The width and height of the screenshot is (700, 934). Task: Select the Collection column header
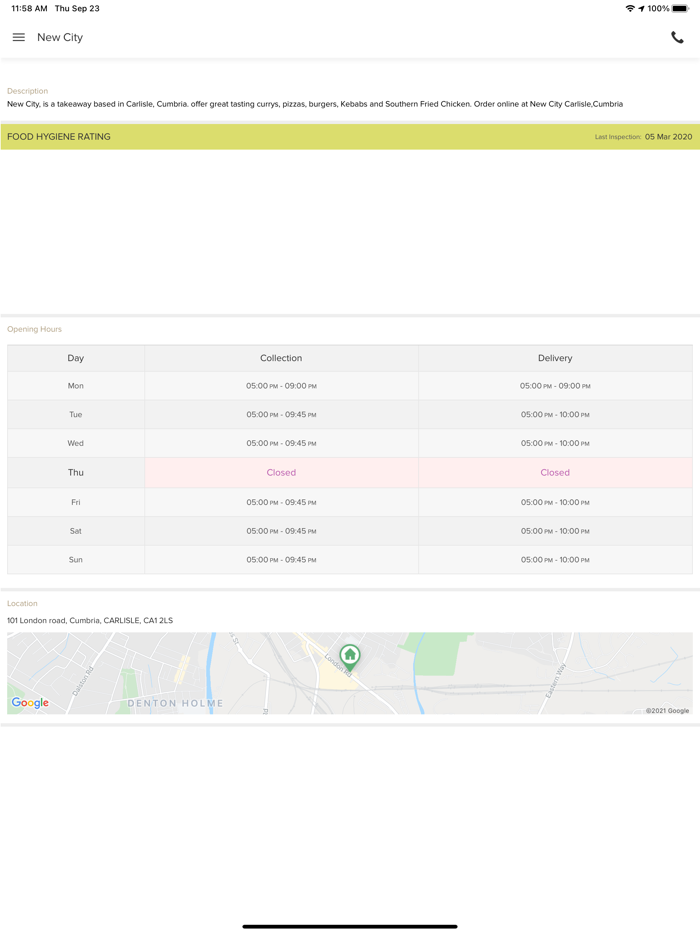[x=281, y=358]
